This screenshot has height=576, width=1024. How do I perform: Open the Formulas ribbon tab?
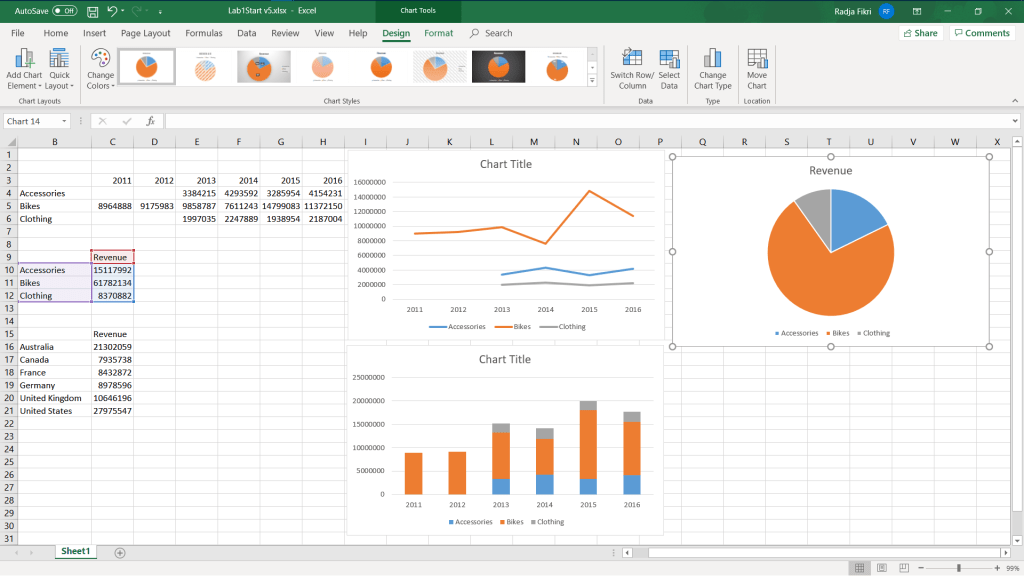coord(204,33)
